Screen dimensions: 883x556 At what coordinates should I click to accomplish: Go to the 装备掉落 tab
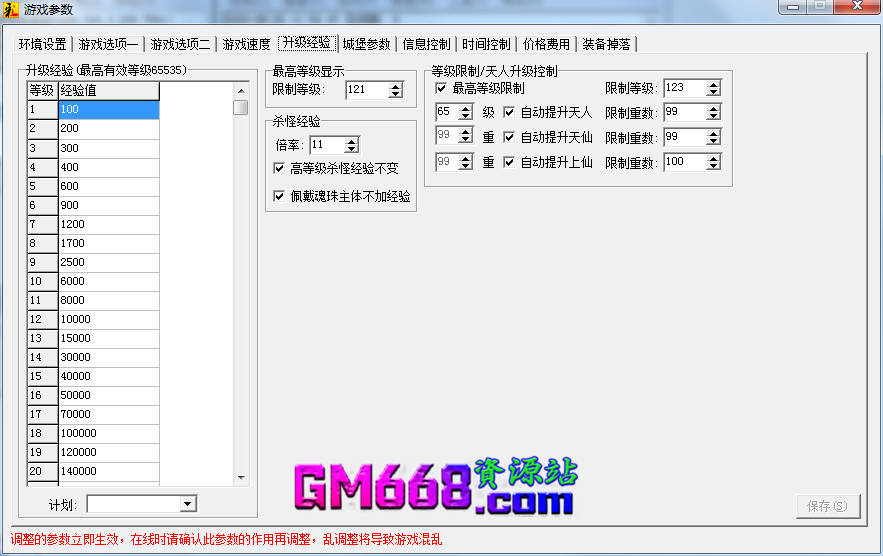pyautogui.click(x=606, y=44)
